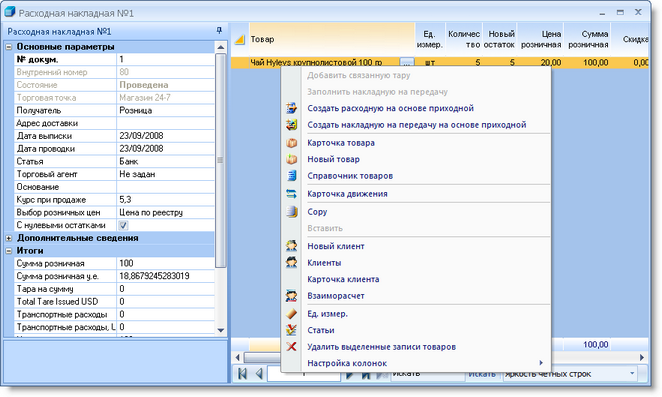Select Карточка движения menu entry

point(347,194)
